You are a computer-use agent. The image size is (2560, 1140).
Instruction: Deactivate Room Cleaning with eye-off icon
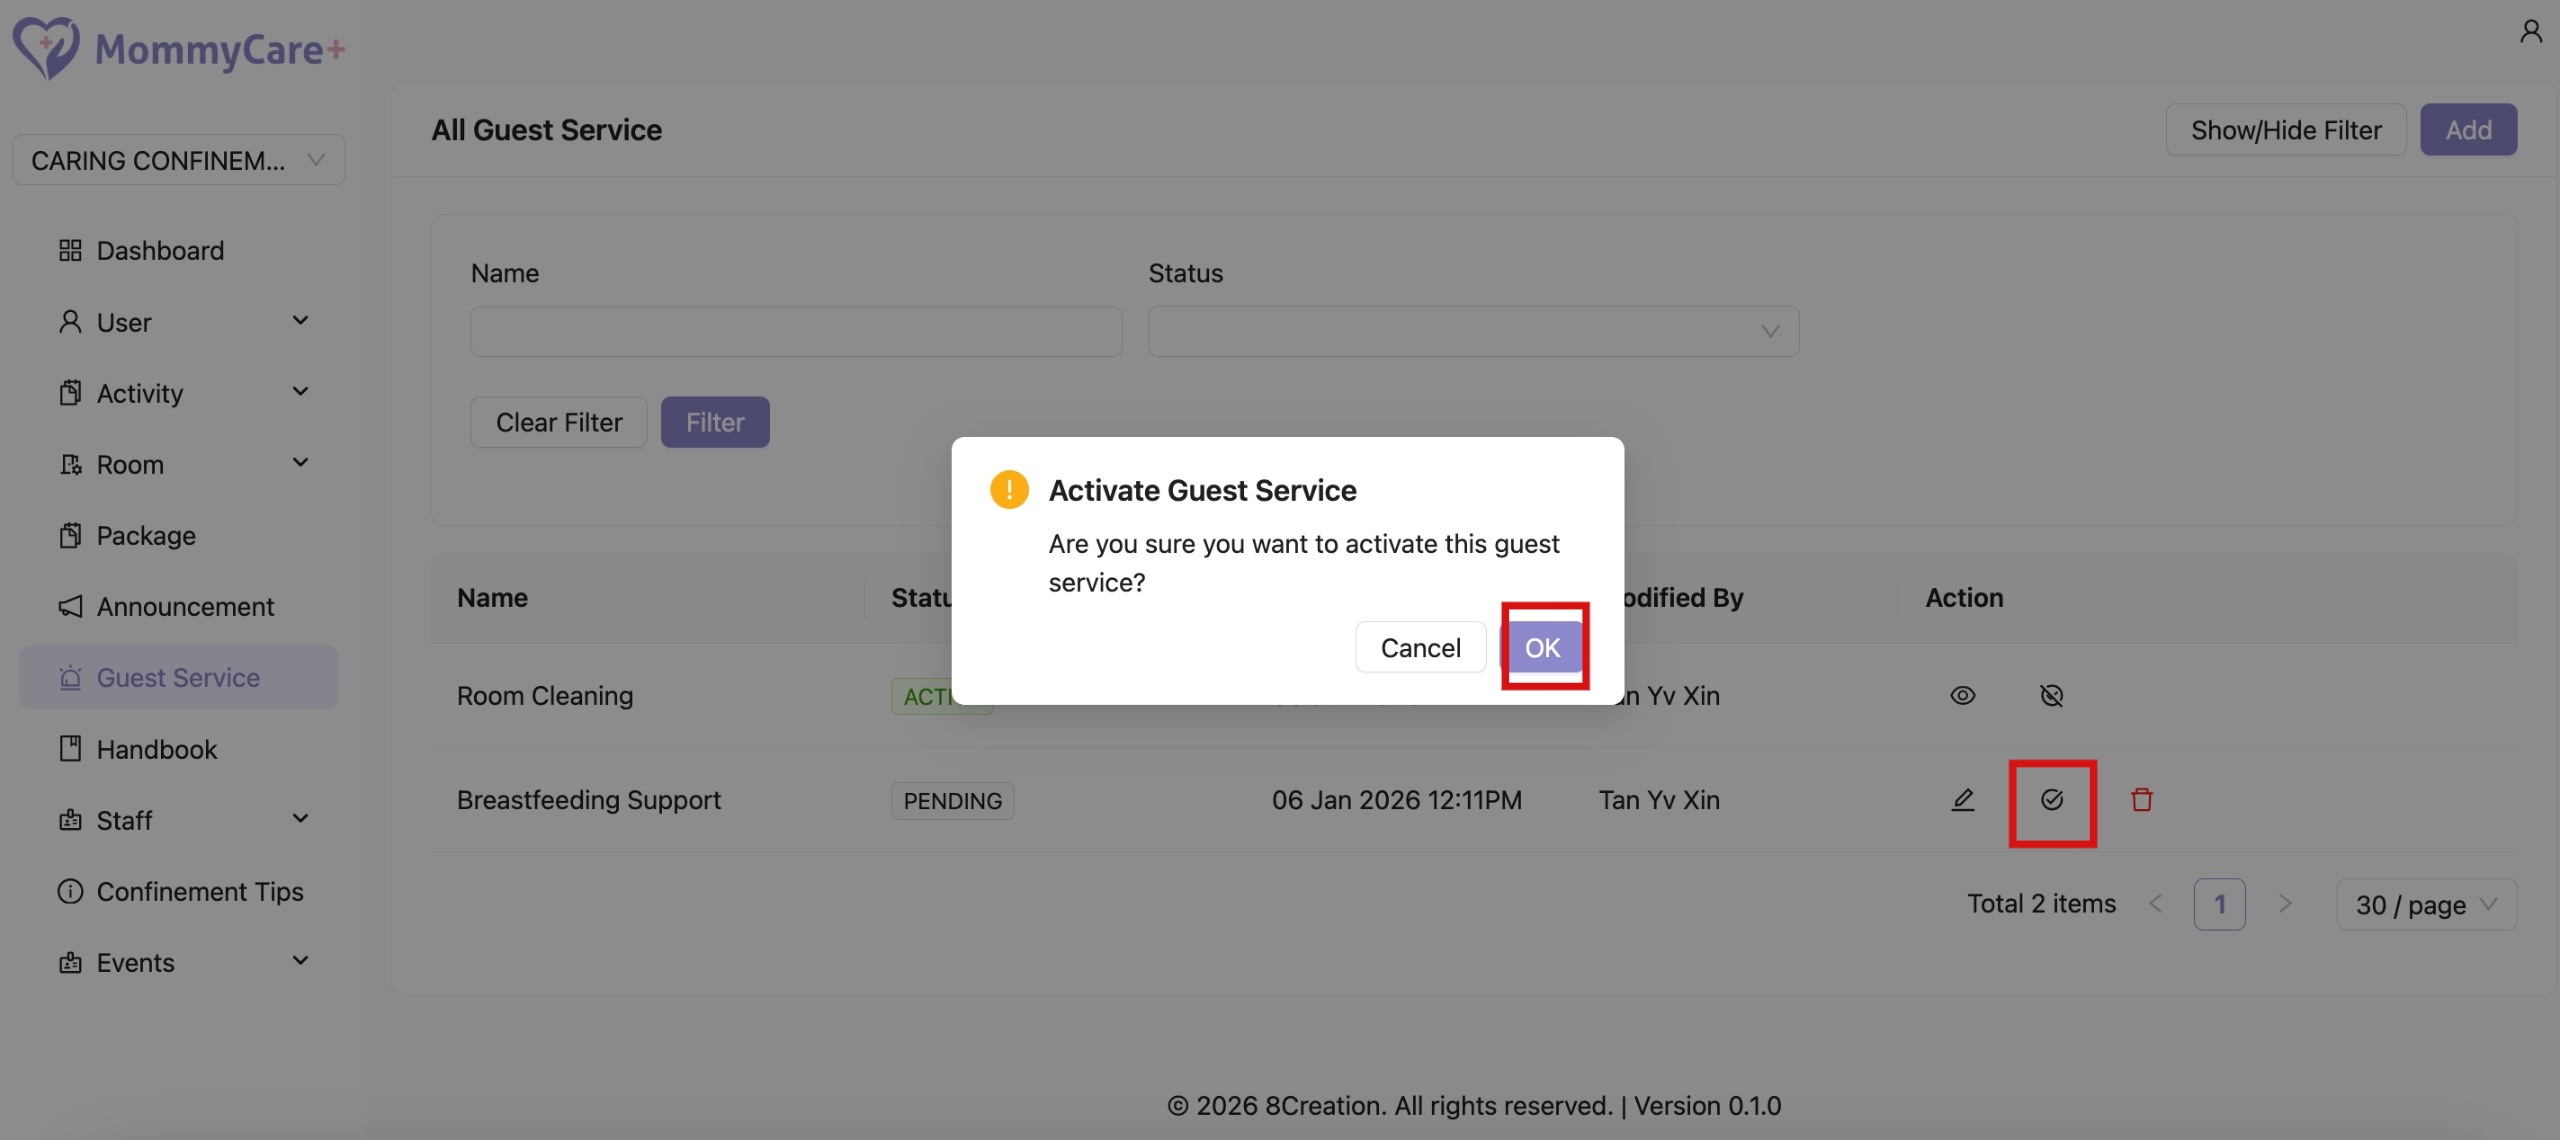click(x=2052, y=695)
